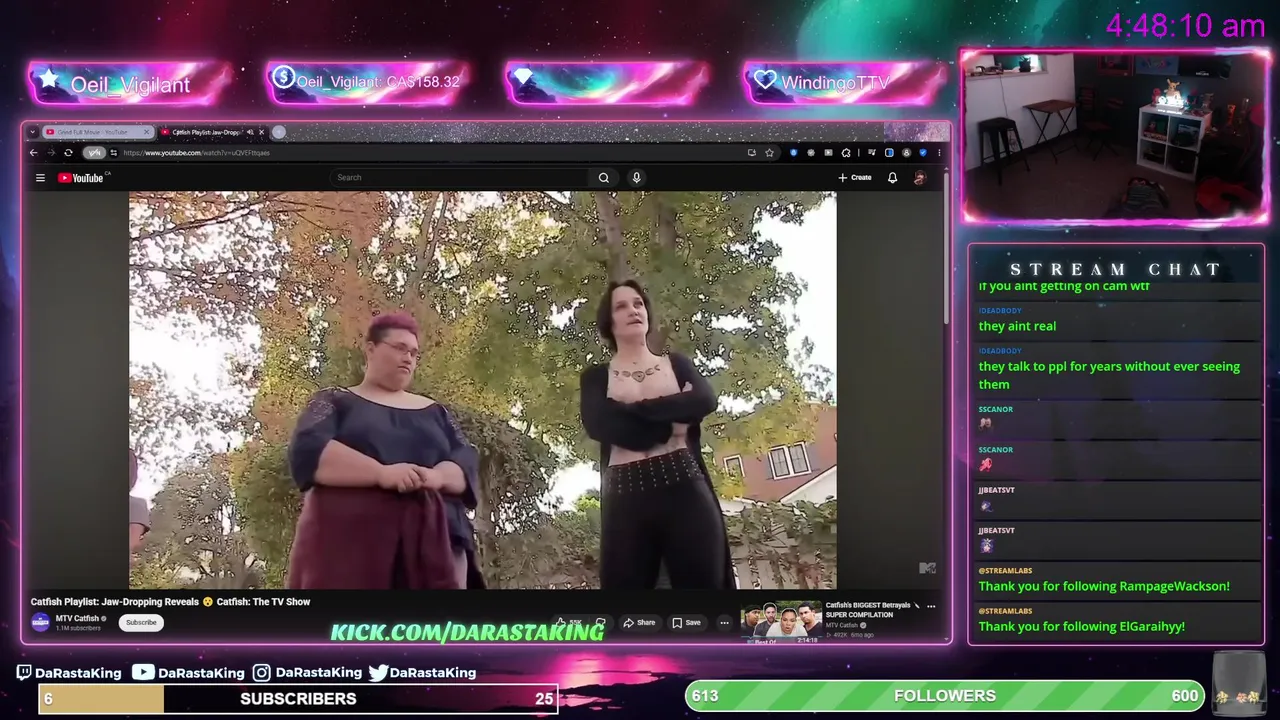Close the Catfish Playlist tab
Screen dimensions: 1280x720
pyautogui.click(x=262, y=132)
